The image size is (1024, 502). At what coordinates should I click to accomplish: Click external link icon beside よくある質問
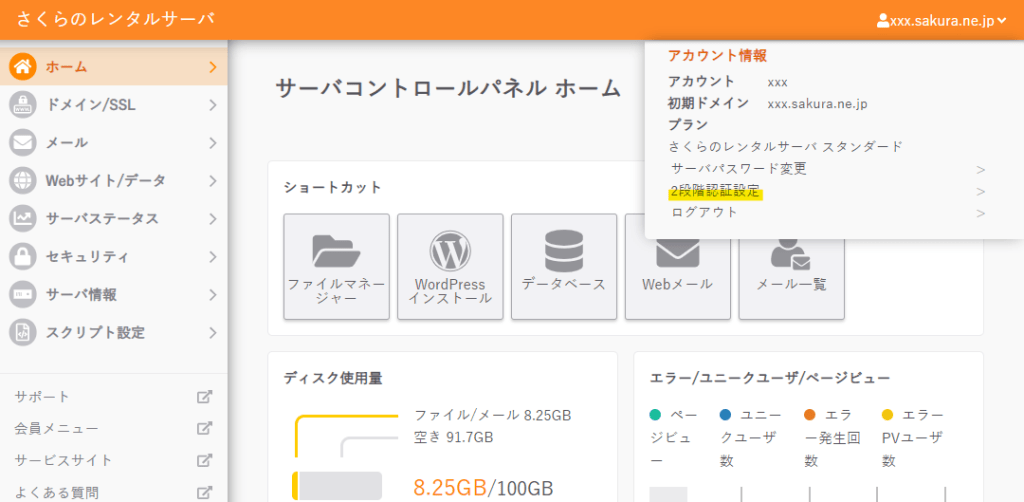click(x=205, y=492)
